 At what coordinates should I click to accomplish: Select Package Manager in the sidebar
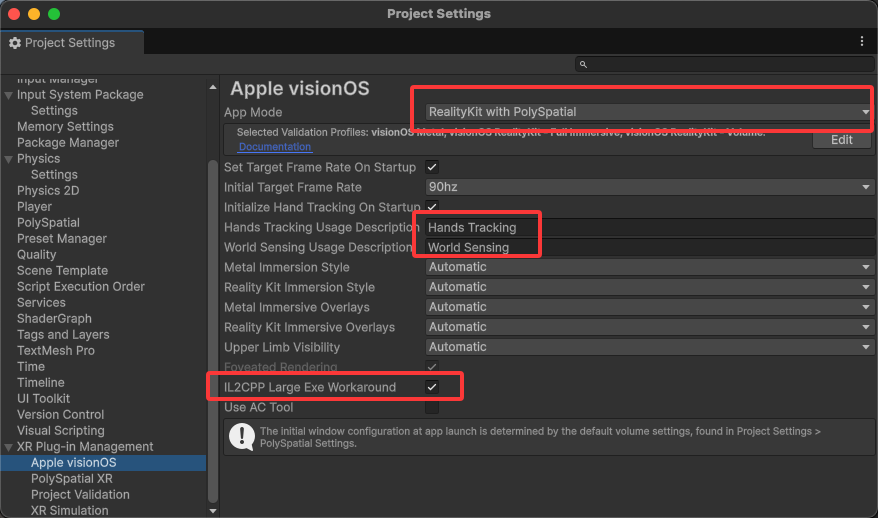pyautogui.click(x=68, y=143)
